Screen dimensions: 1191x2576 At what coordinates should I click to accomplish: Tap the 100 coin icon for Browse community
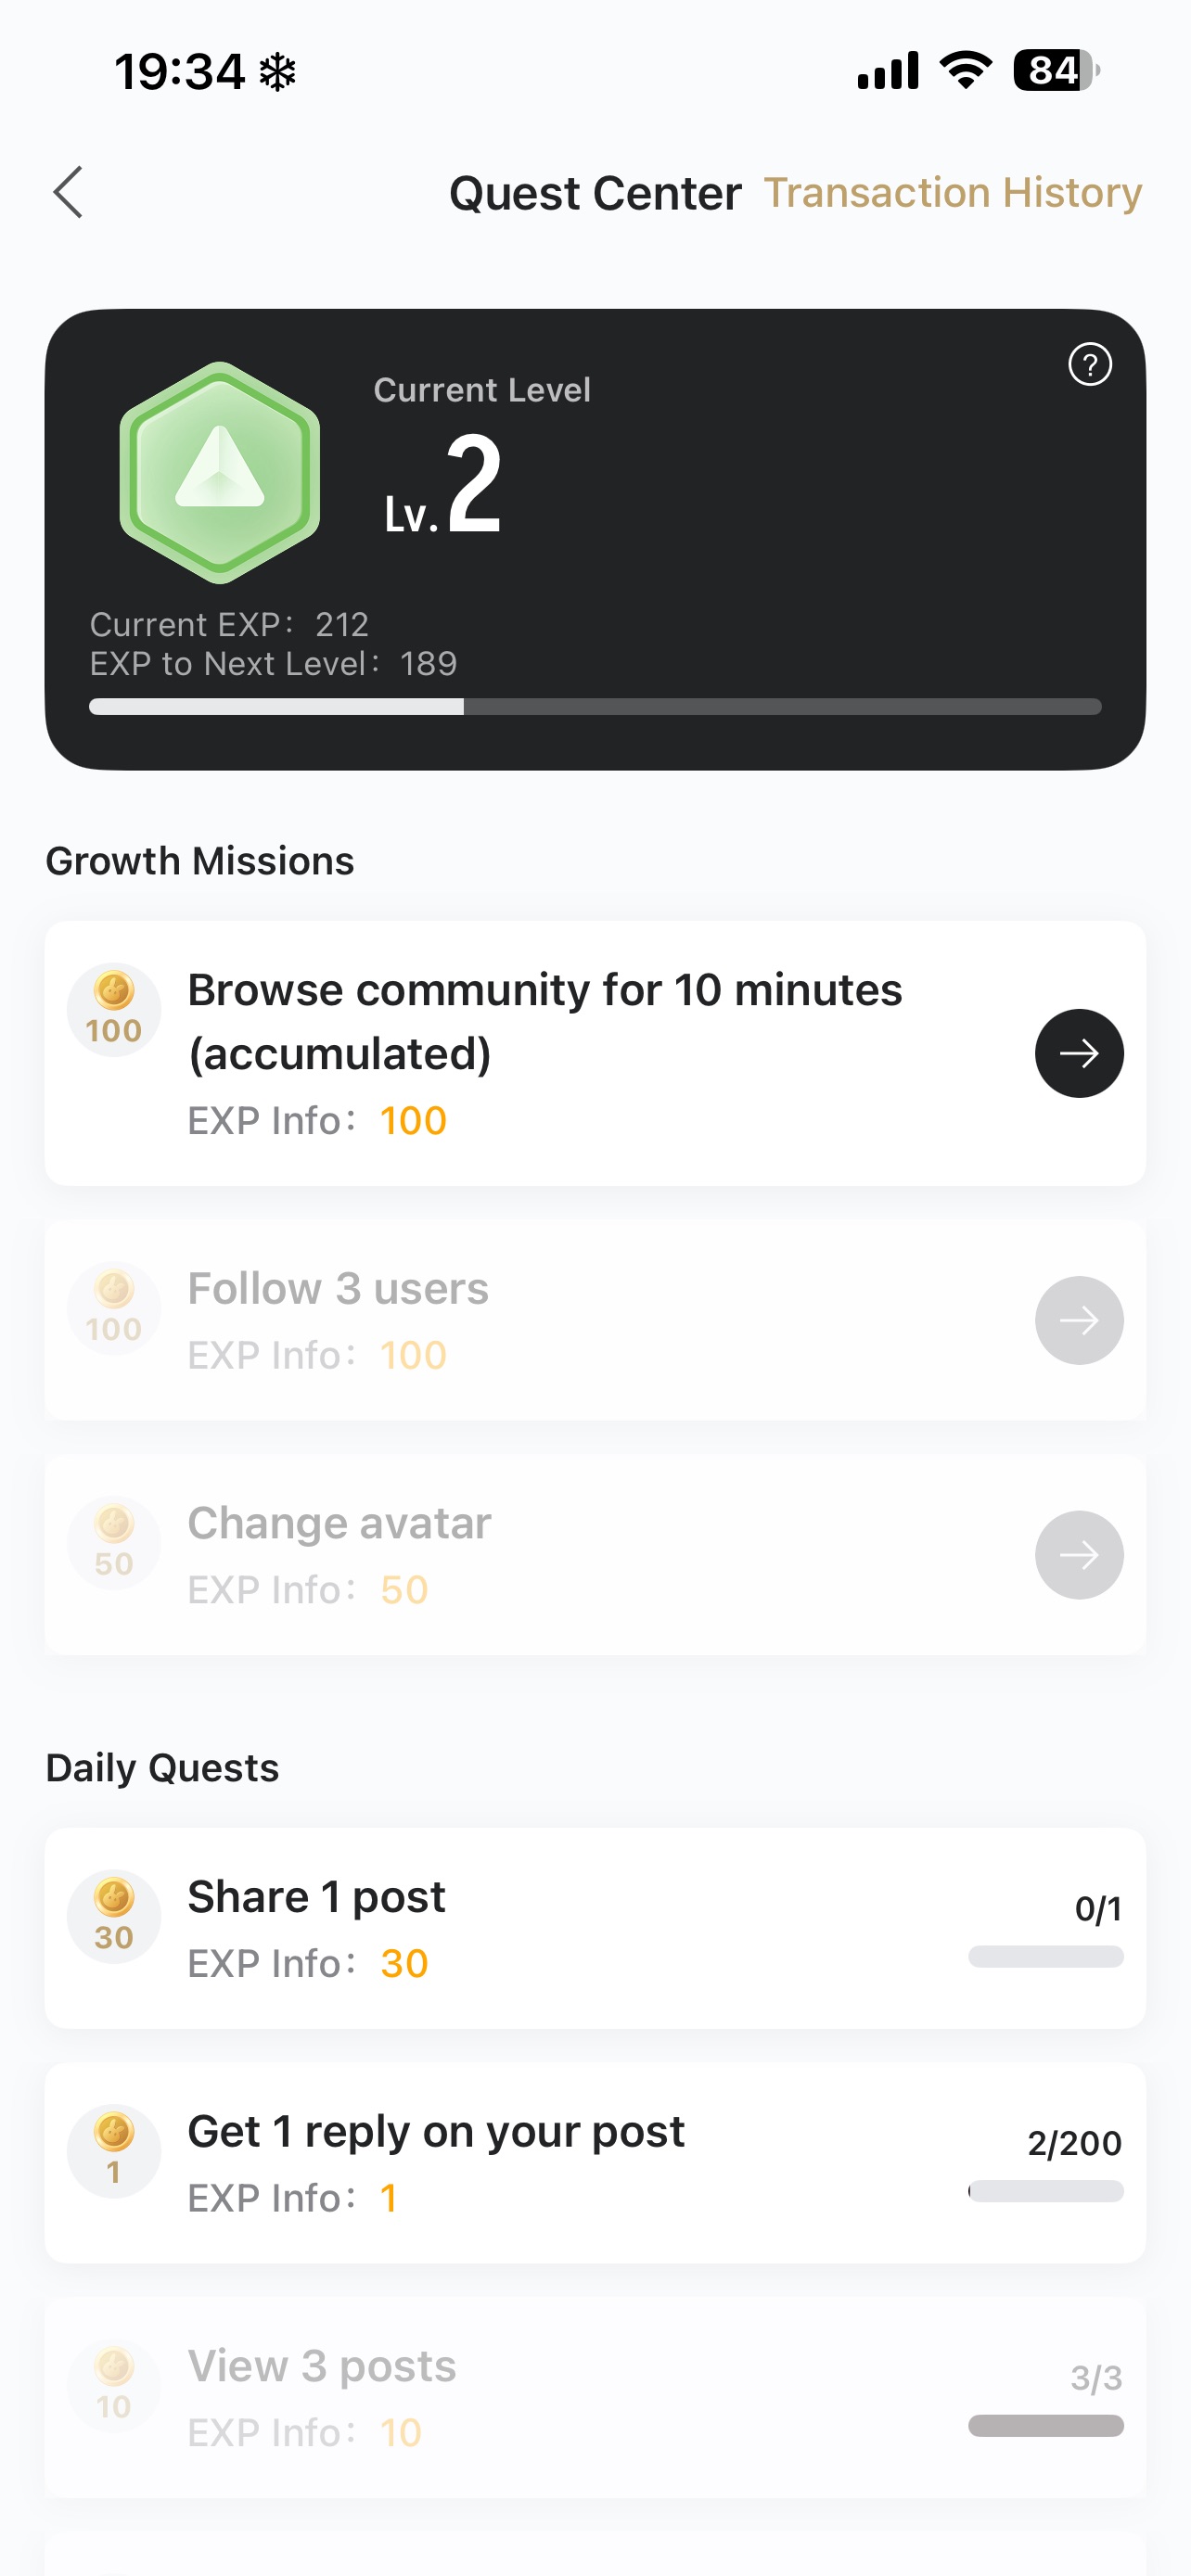coord(114,1009)
